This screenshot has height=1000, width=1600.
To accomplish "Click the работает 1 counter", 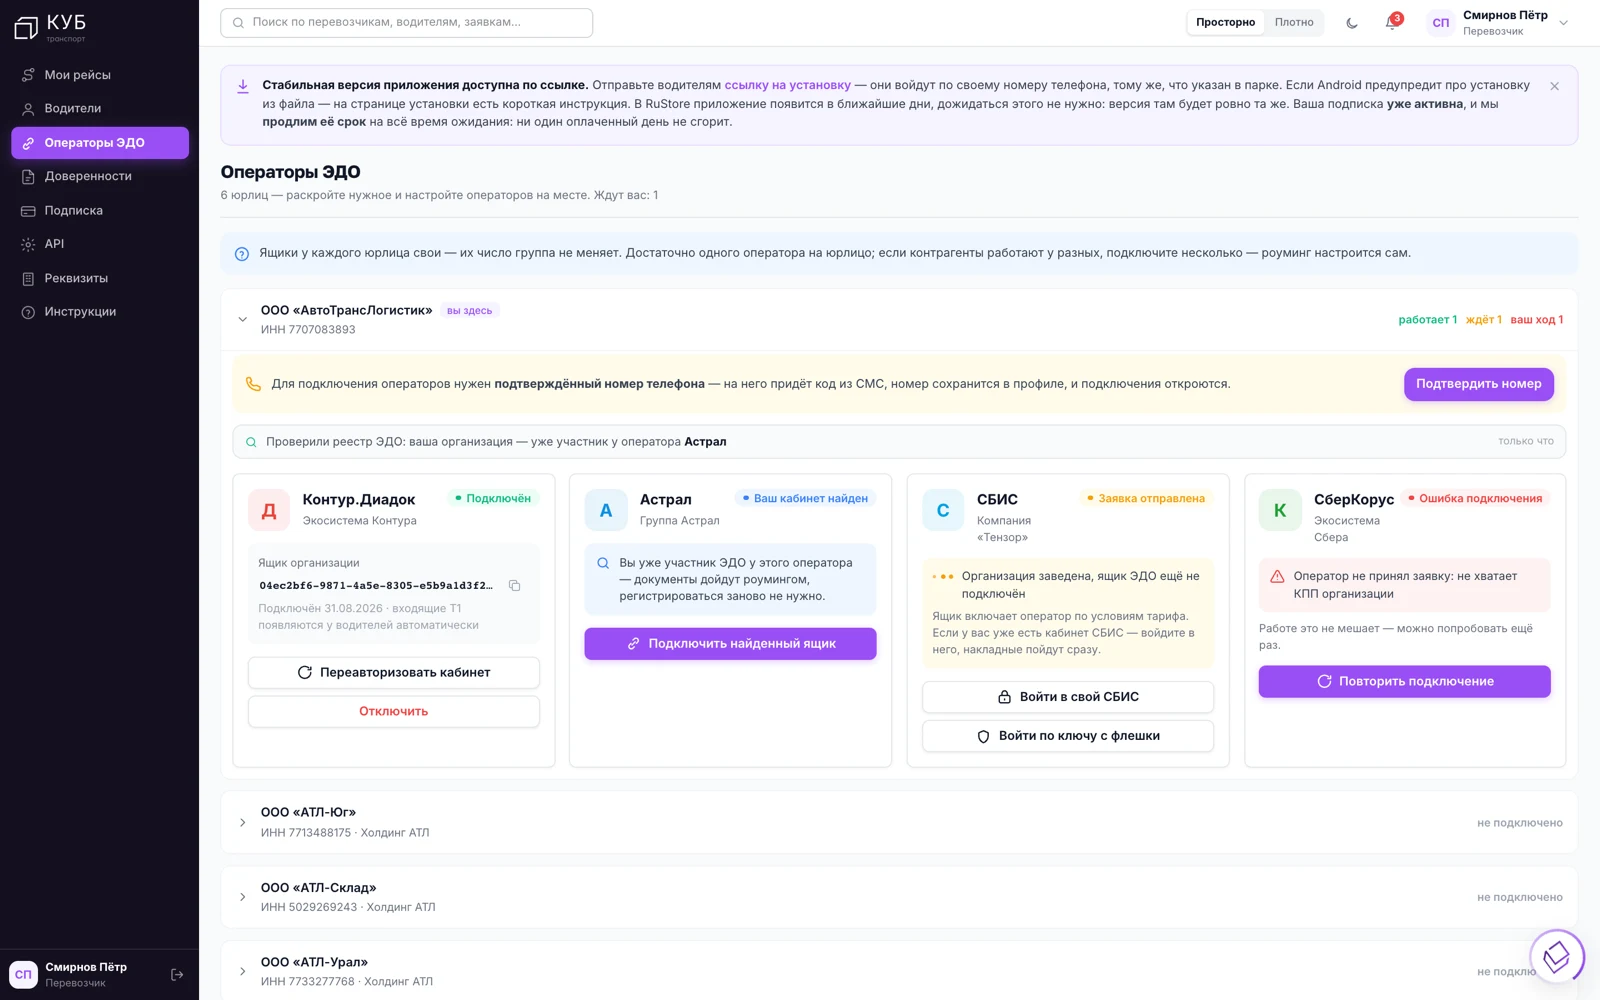I will click(x=1428, y=320).
